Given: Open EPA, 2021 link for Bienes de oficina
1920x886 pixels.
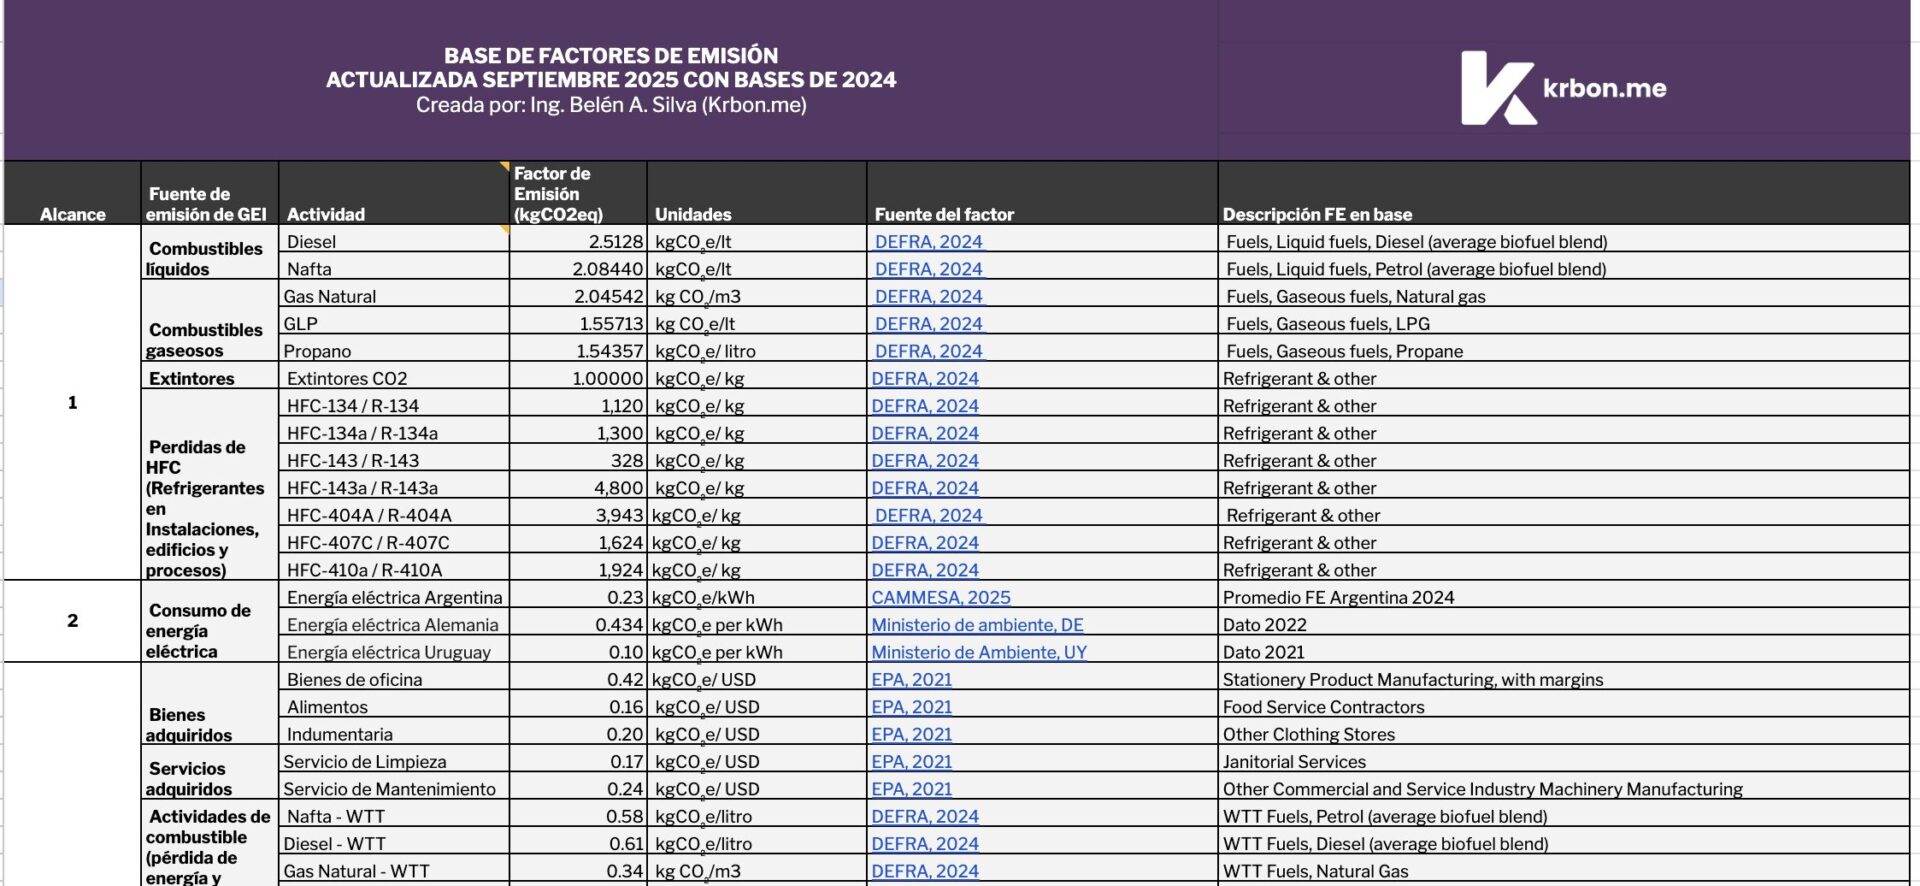Looking at the screenshot, I should tap(911, 679).
